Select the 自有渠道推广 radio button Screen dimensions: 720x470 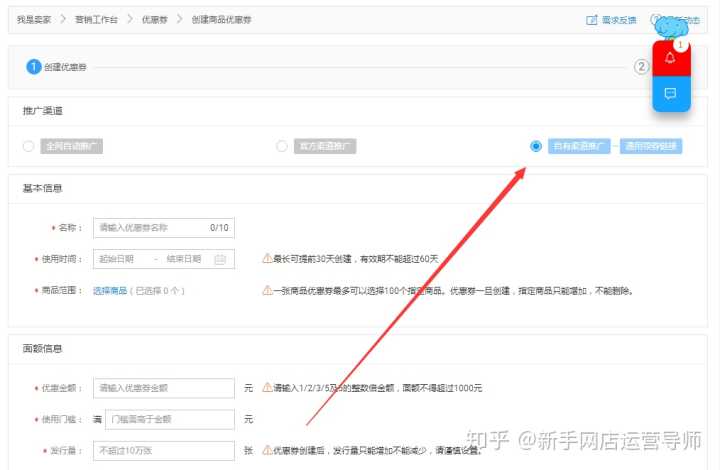[x=536, y=146]
